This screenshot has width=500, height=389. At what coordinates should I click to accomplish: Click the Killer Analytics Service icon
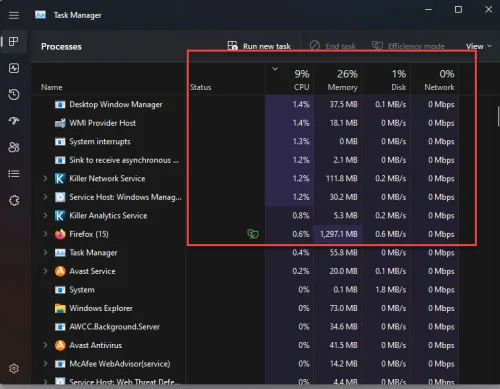[60, 216]
